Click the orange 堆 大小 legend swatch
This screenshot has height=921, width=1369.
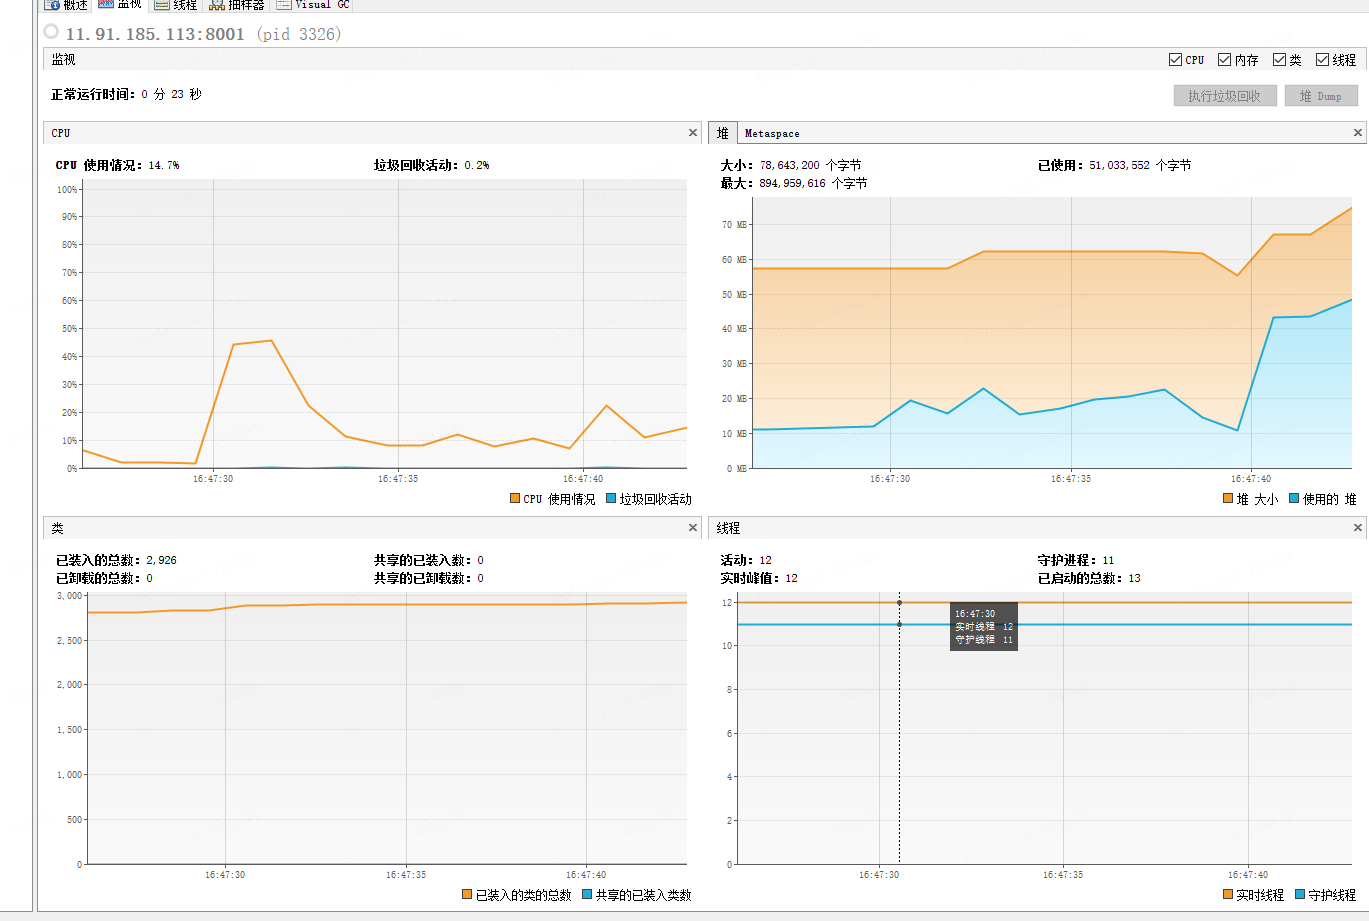click(x=1228, y=498)
